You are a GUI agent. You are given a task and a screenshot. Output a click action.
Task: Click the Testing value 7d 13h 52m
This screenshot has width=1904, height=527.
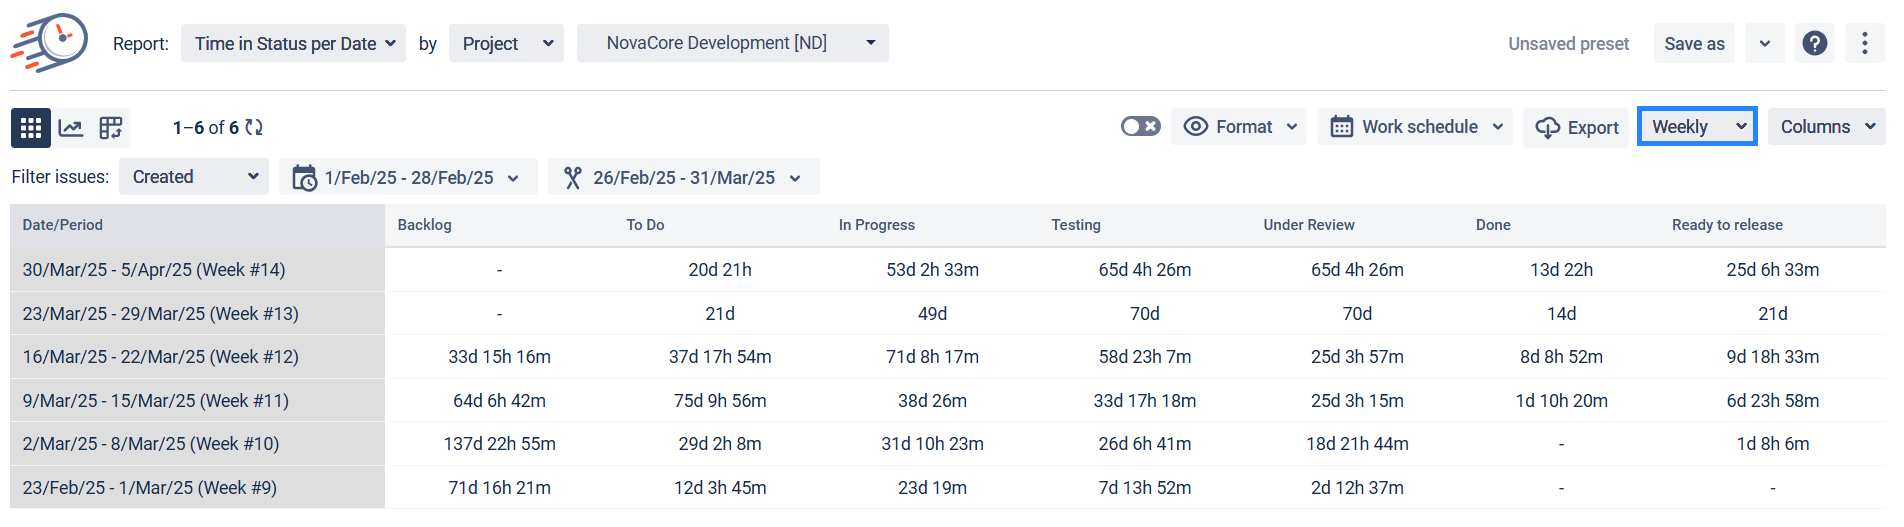click(1145, 488)
